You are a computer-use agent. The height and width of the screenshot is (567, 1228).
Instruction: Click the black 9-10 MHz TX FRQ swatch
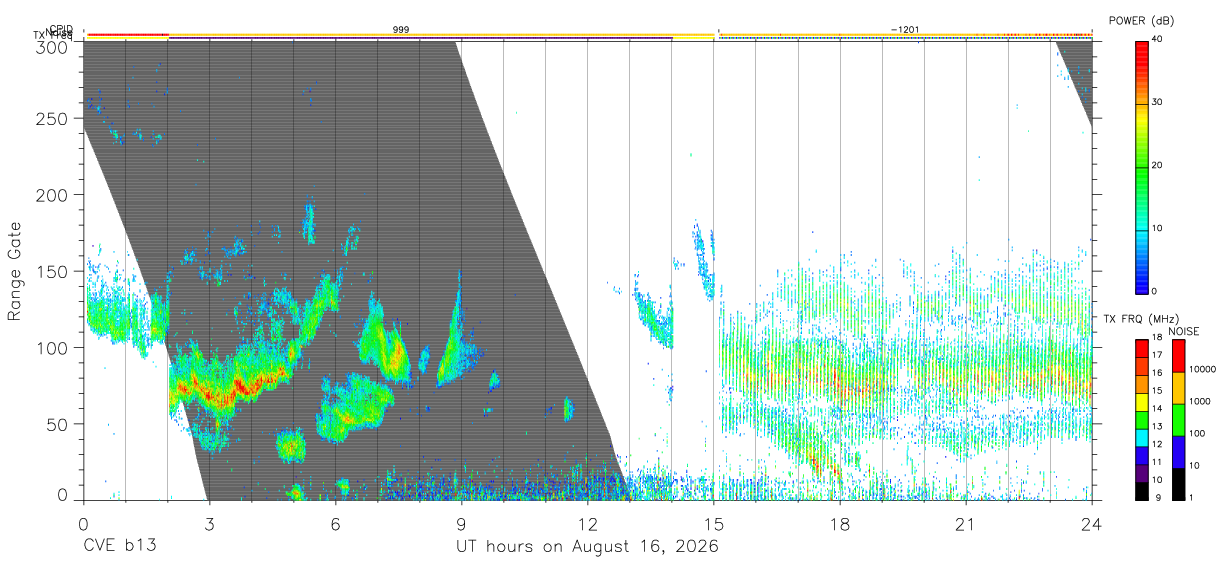tap(1141, 489)
